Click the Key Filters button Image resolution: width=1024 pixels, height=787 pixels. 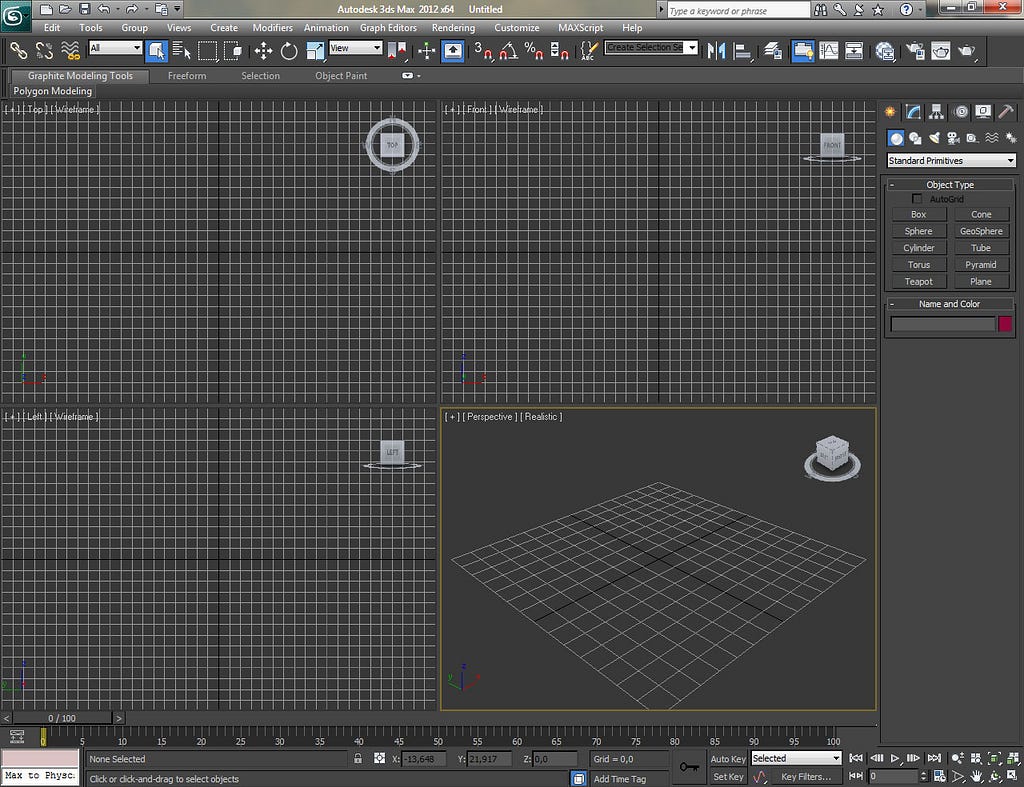click(x=806, y=777)
